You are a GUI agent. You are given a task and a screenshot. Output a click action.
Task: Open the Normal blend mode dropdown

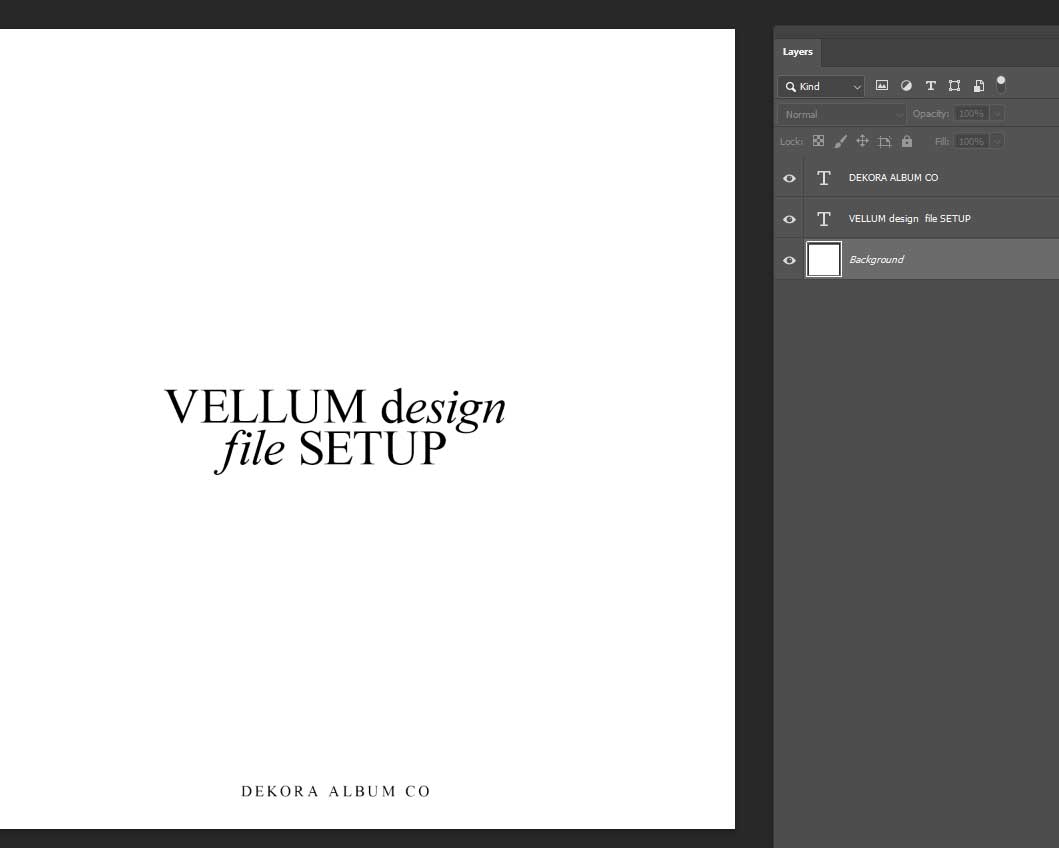pyautogui.click(x=842, y=114)
